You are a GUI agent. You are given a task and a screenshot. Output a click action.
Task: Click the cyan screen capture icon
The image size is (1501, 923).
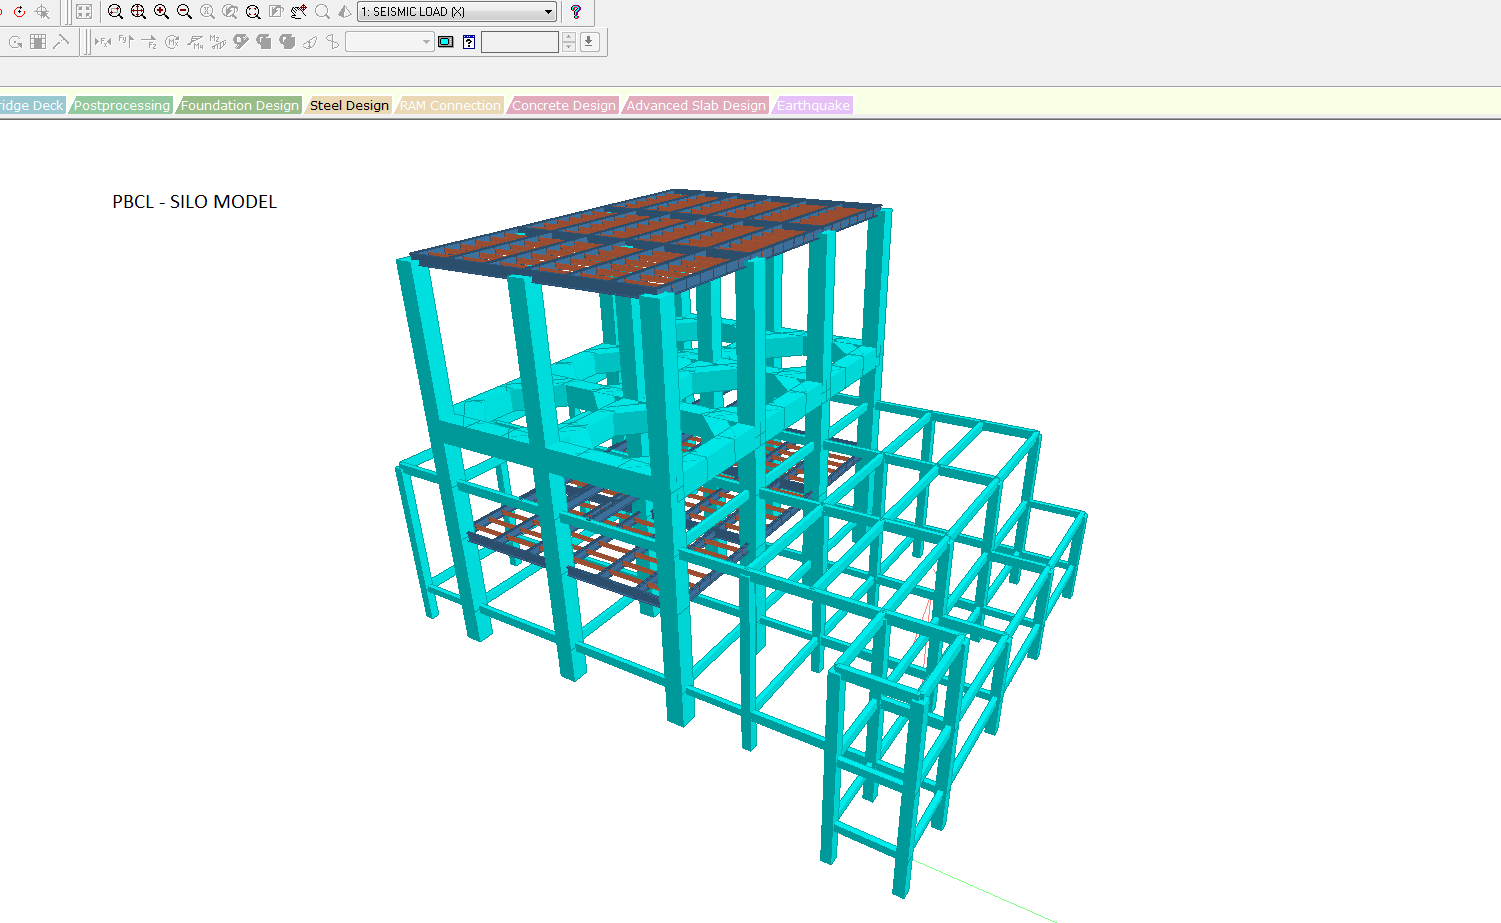click(446, 42)
